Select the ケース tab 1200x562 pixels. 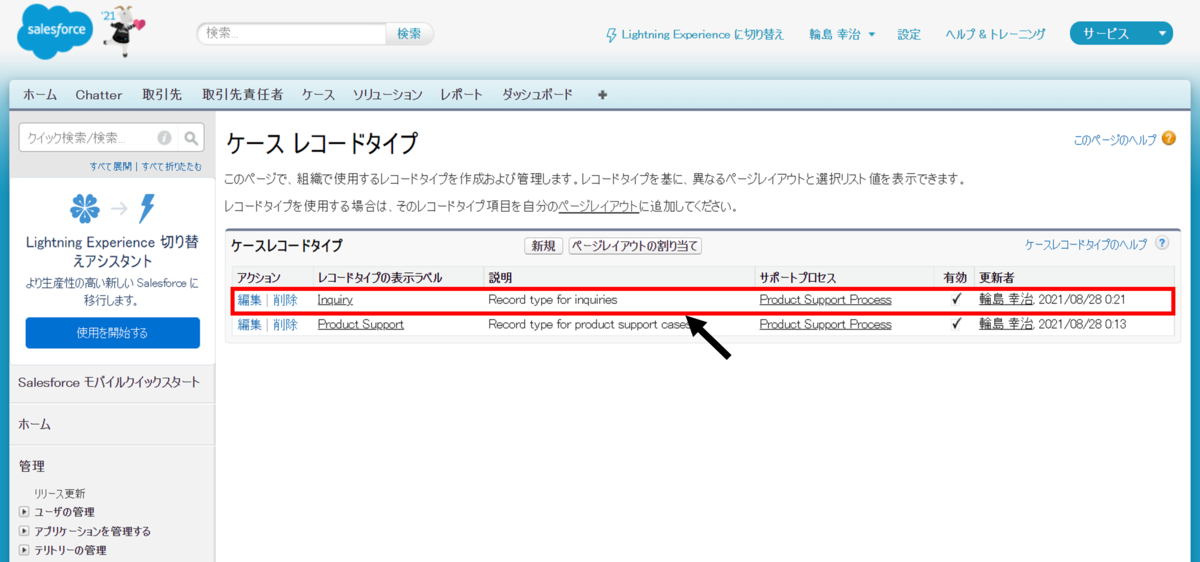pos(318,95)
